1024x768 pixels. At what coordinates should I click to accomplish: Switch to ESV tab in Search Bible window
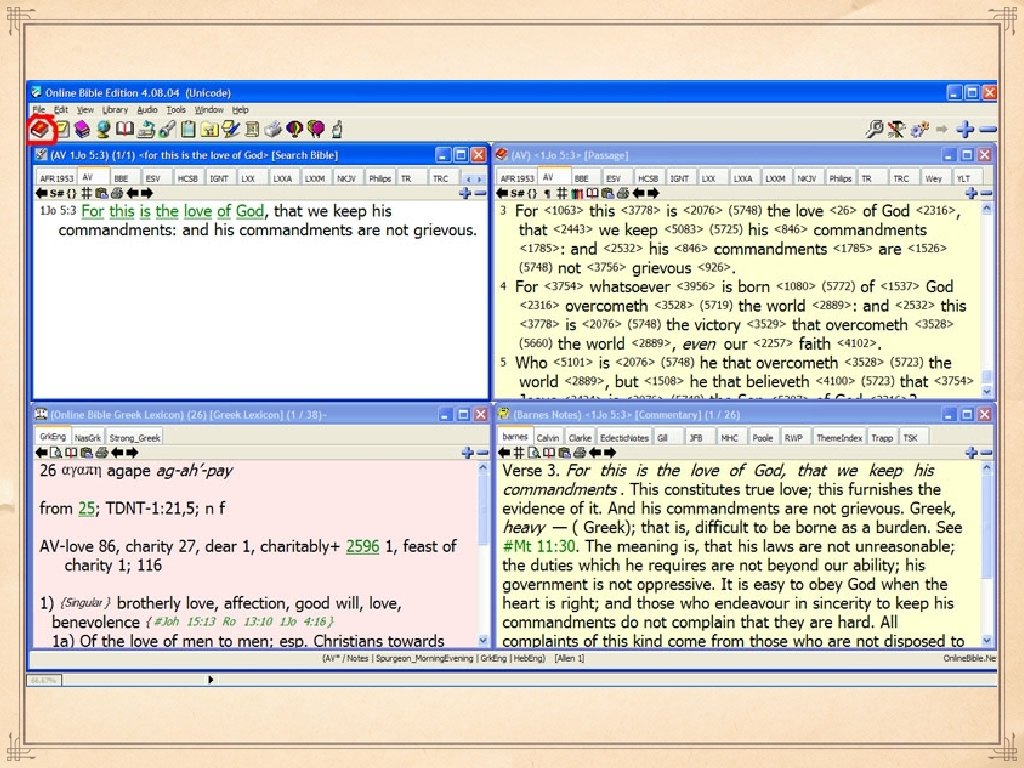click(x=153, y=178)
